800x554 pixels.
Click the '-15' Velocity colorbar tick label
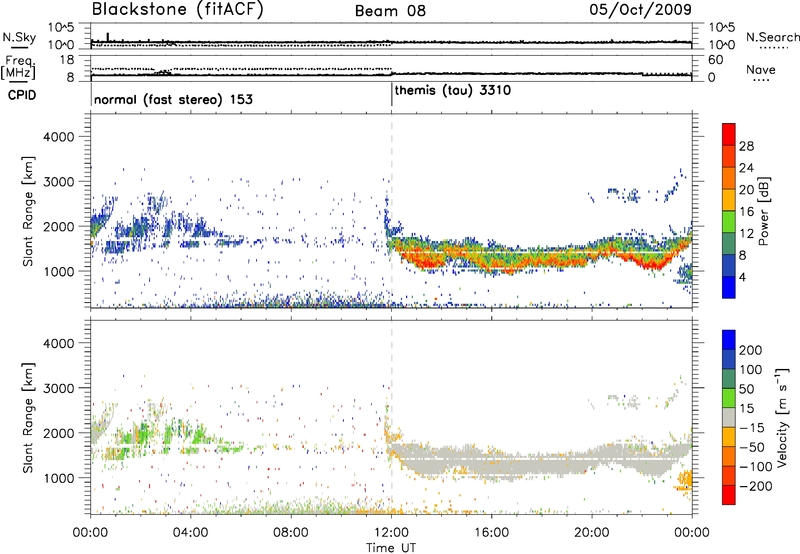pyautogui.click(x=752, y=428)
